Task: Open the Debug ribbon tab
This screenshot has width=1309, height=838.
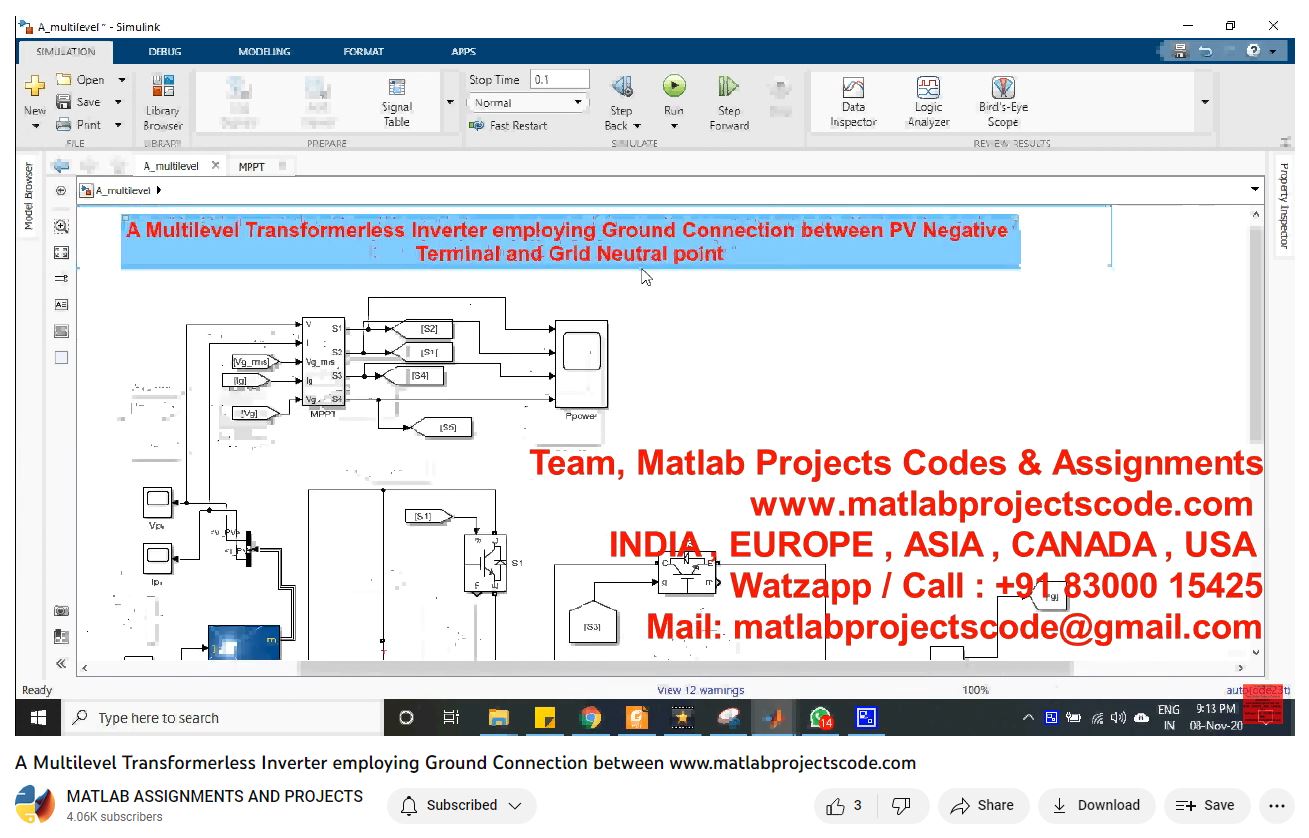Action: pyautogui.click(x=166, y=51)
